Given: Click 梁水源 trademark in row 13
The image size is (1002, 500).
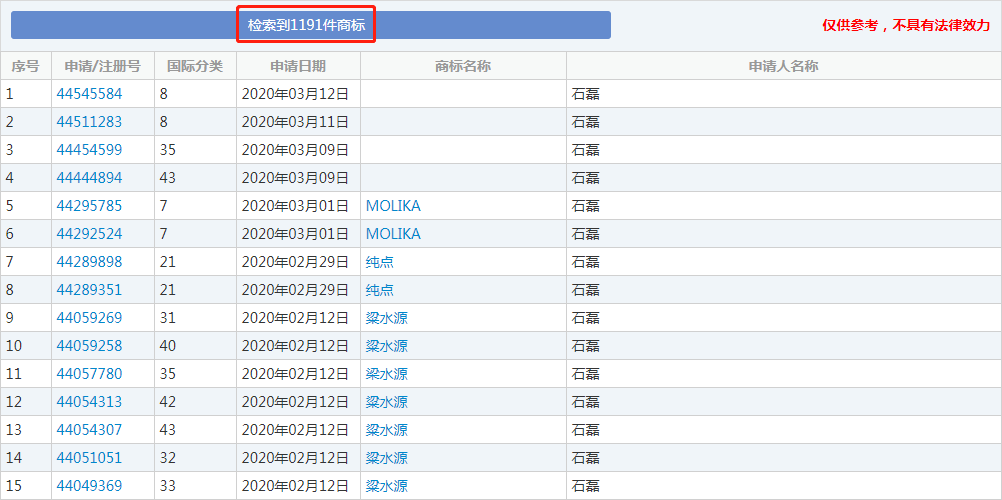Looking at the screenshot, I should coord(387,430).
